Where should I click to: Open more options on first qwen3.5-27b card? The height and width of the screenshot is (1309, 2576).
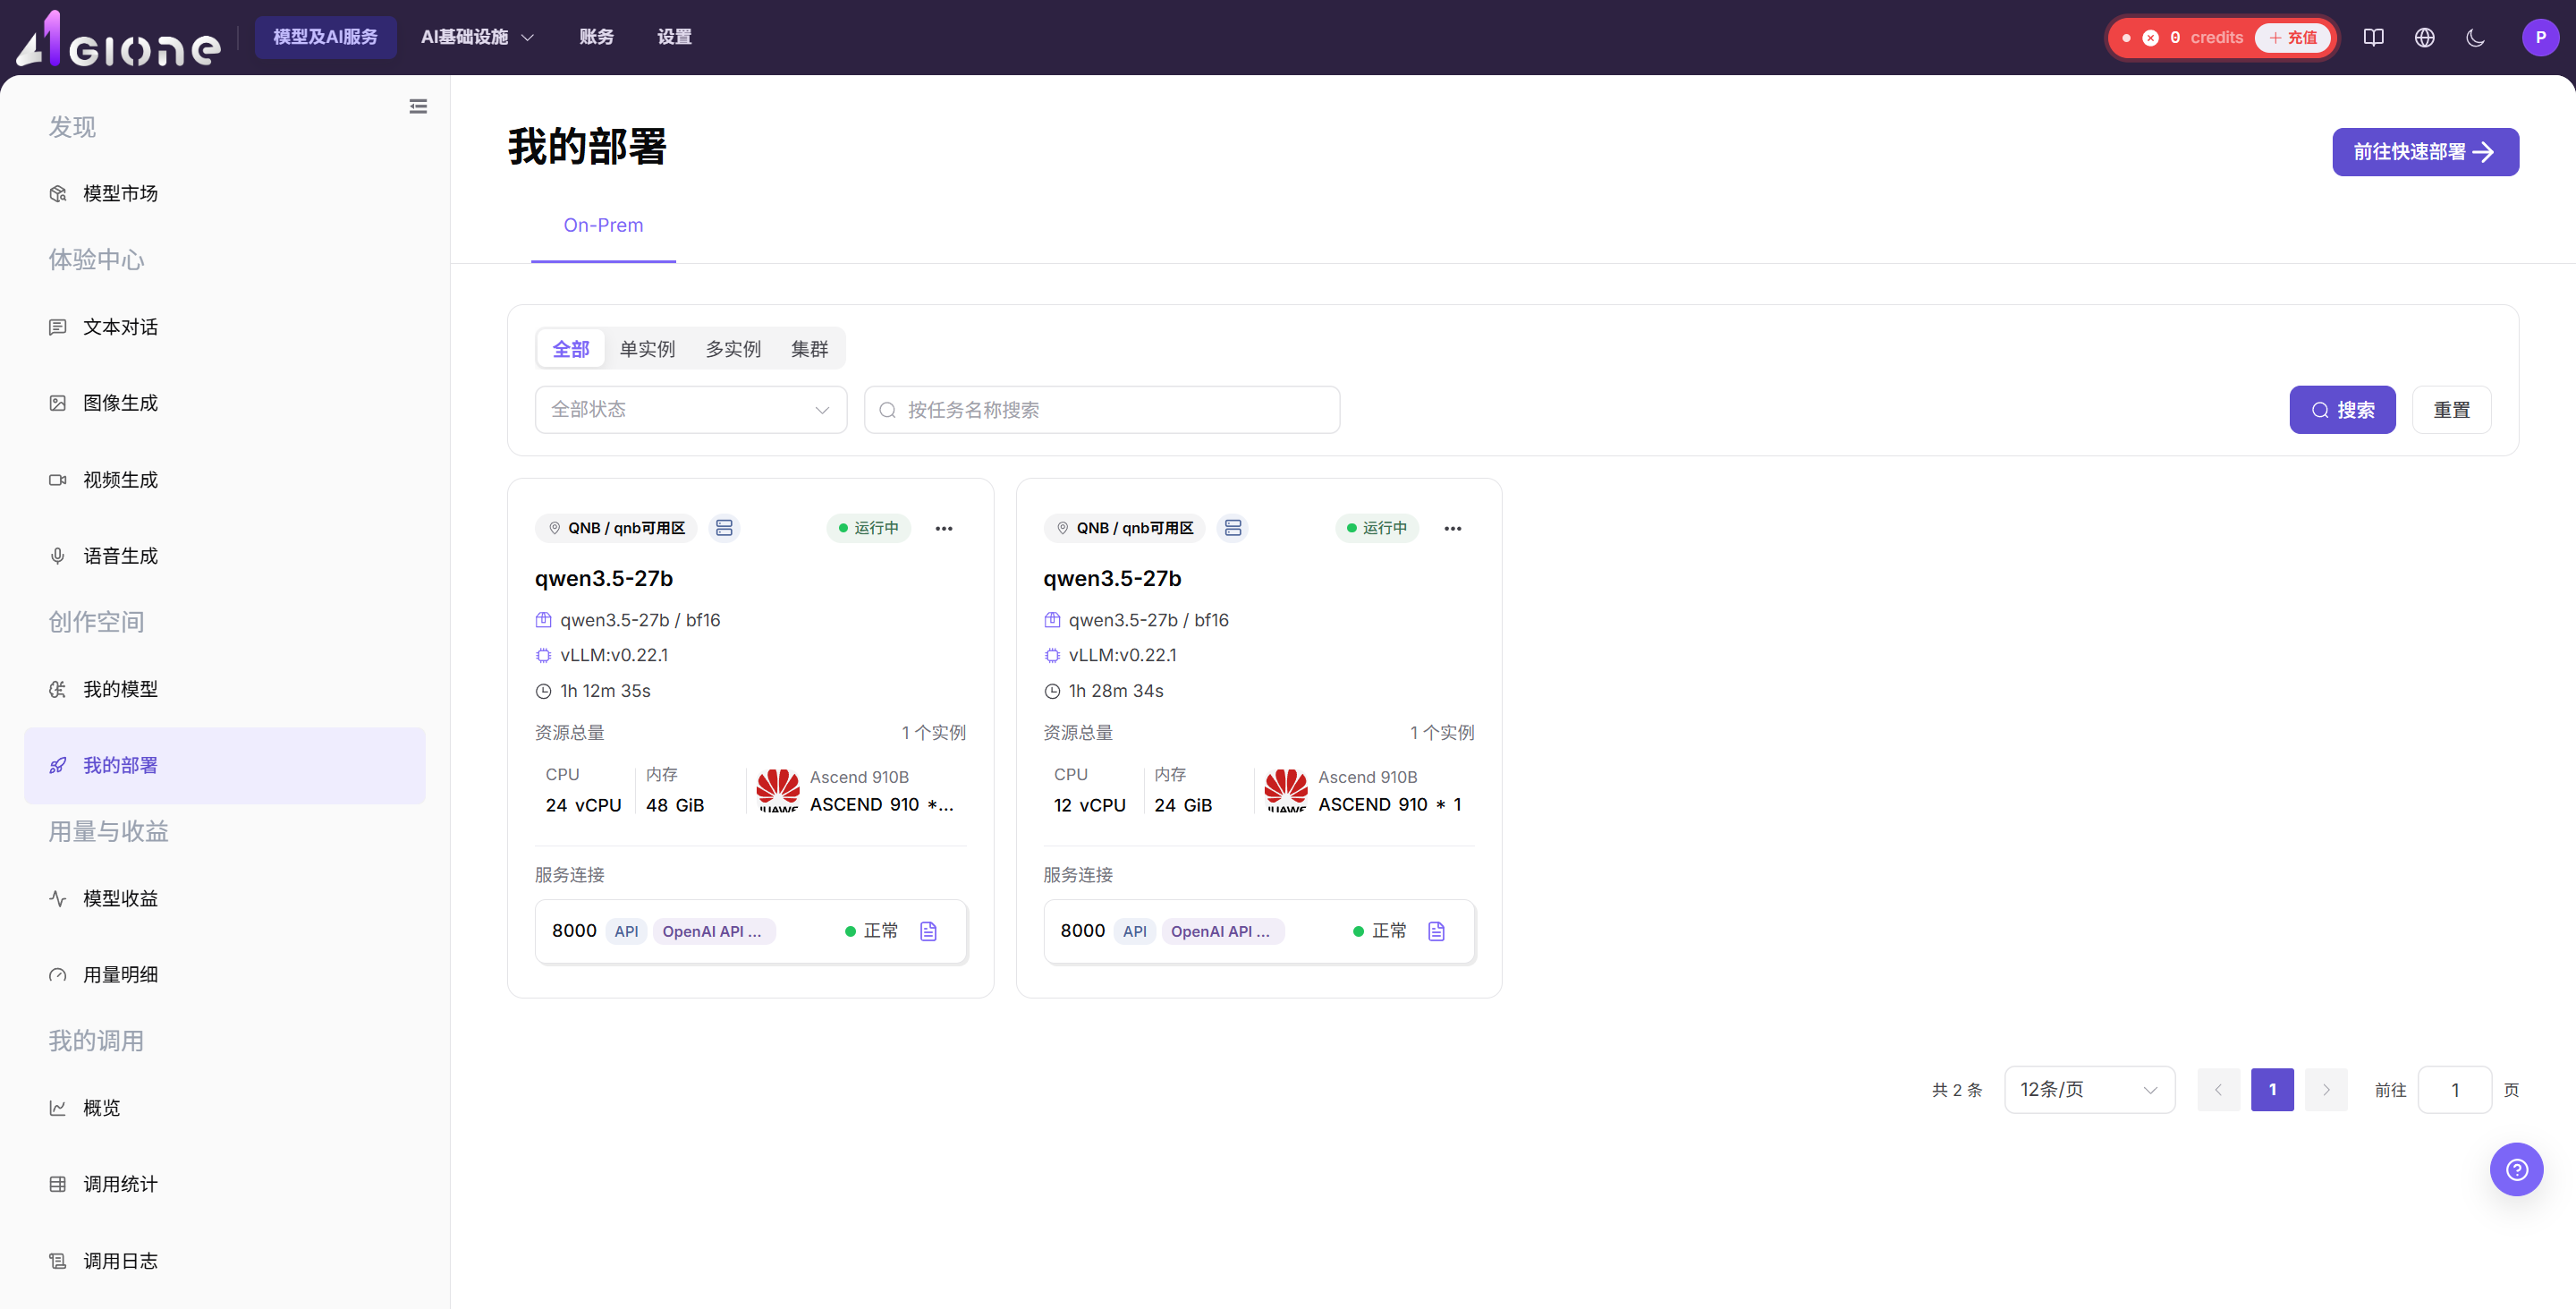[944, 528]
